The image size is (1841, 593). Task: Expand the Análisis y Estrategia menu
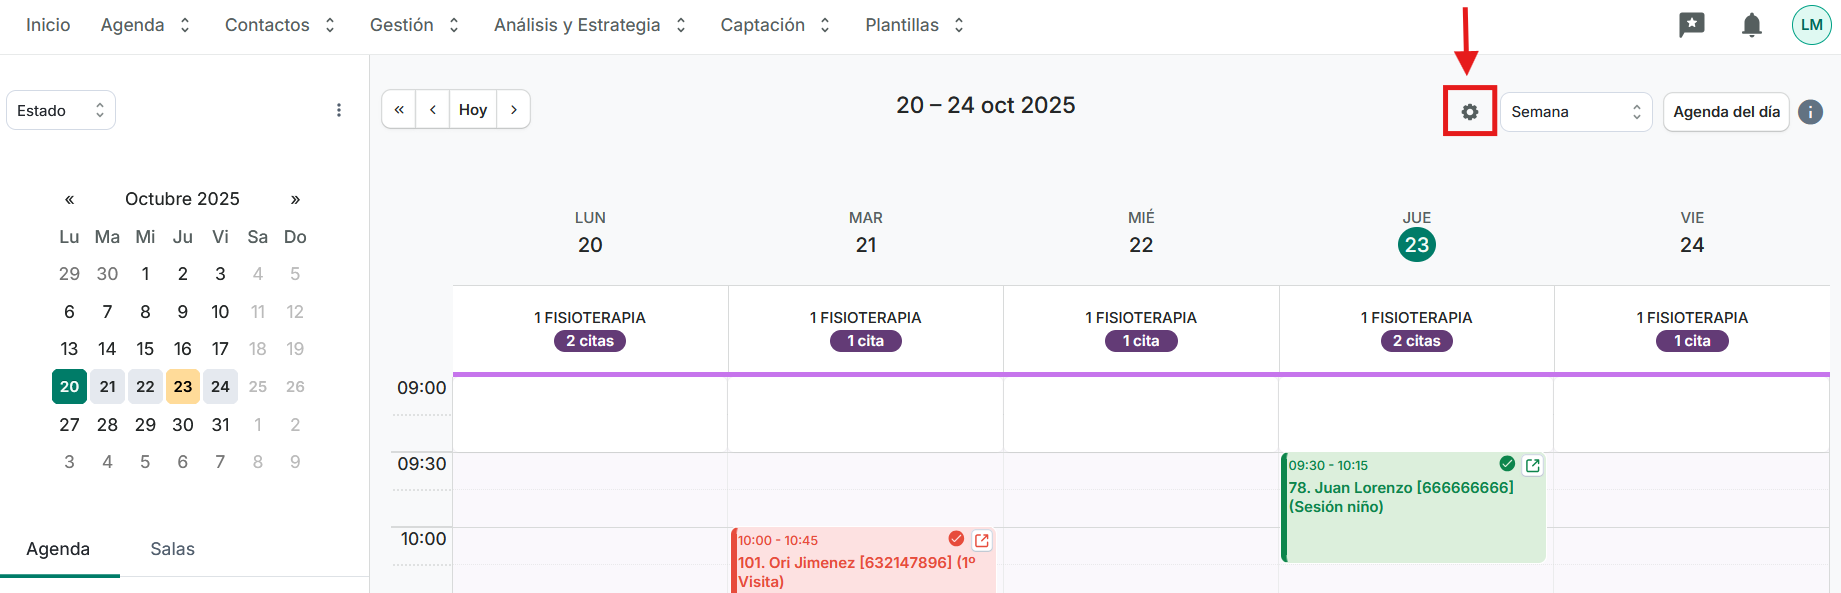pos(589,25)
